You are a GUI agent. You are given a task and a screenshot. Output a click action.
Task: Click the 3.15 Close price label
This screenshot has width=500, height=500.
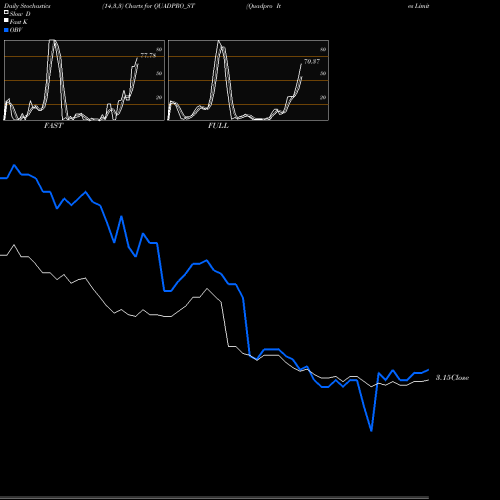coord(452,377)
